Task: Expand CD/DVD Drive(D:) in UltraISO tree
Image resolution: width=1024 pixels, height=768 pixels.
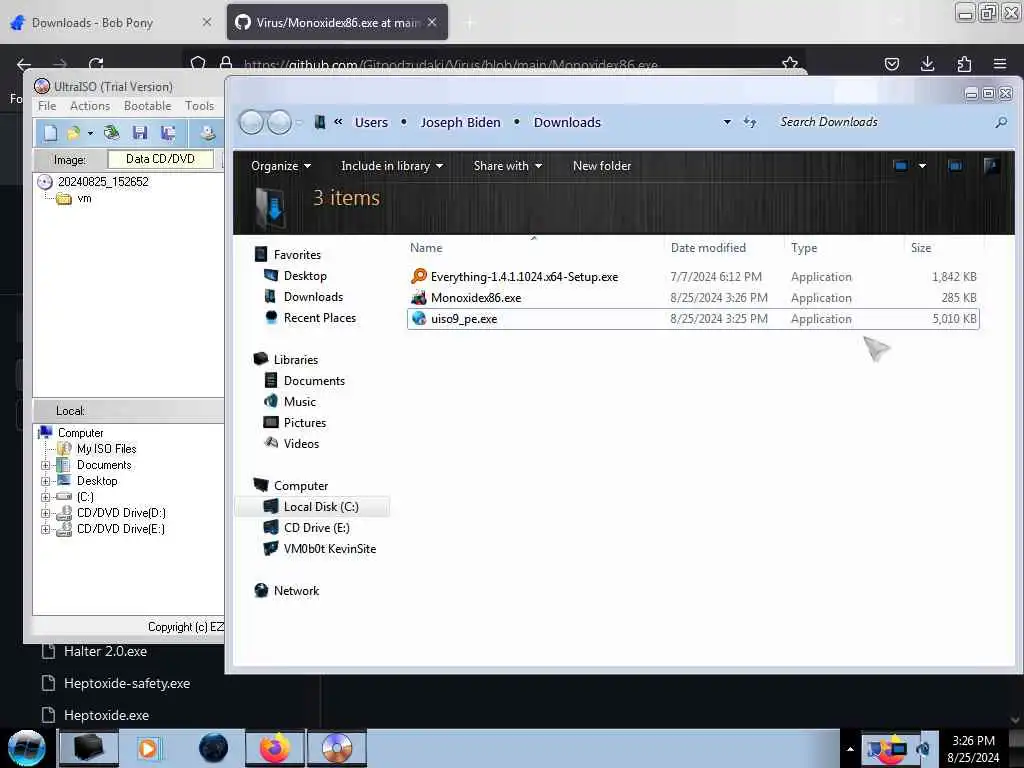Action: [46, 513]
